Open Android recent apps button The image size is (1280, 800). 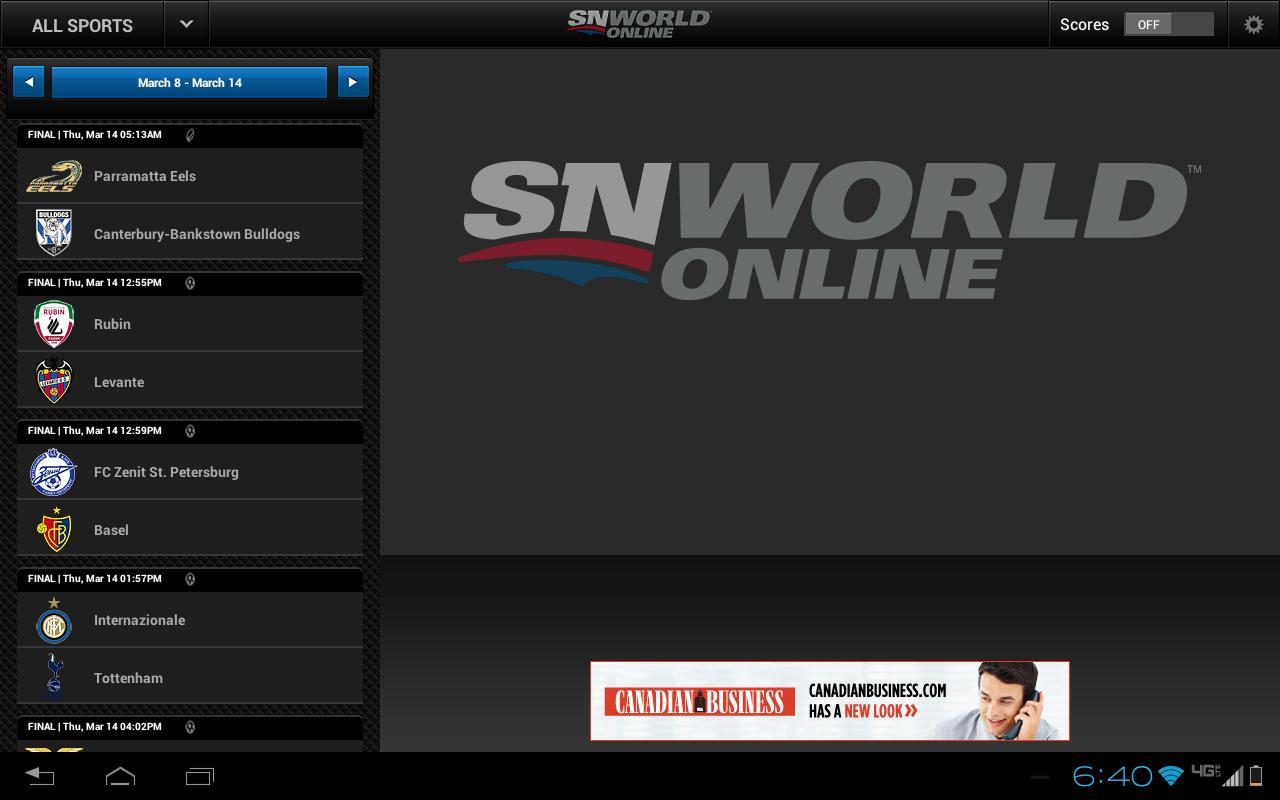click(200, 776)
